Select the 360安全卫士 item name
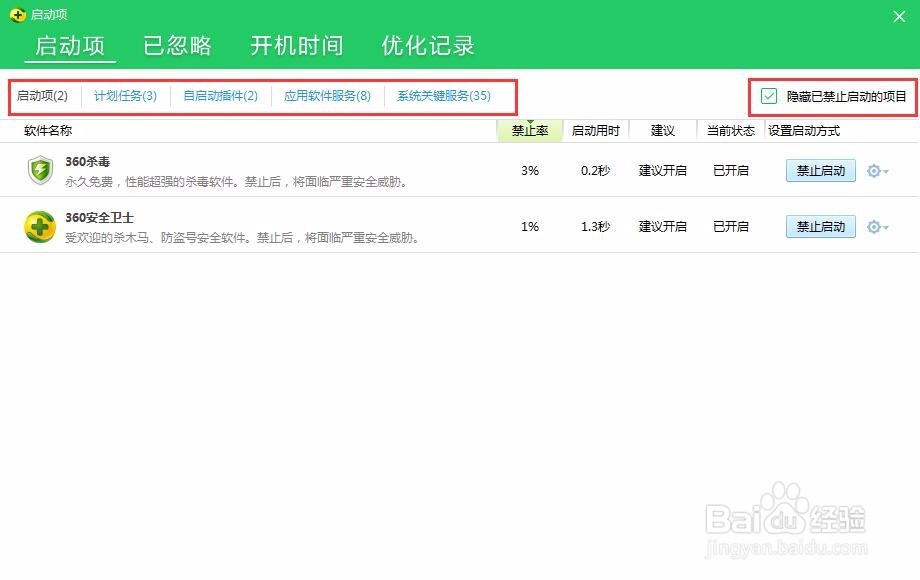This screenshot has width=920, height=580. 99,218
